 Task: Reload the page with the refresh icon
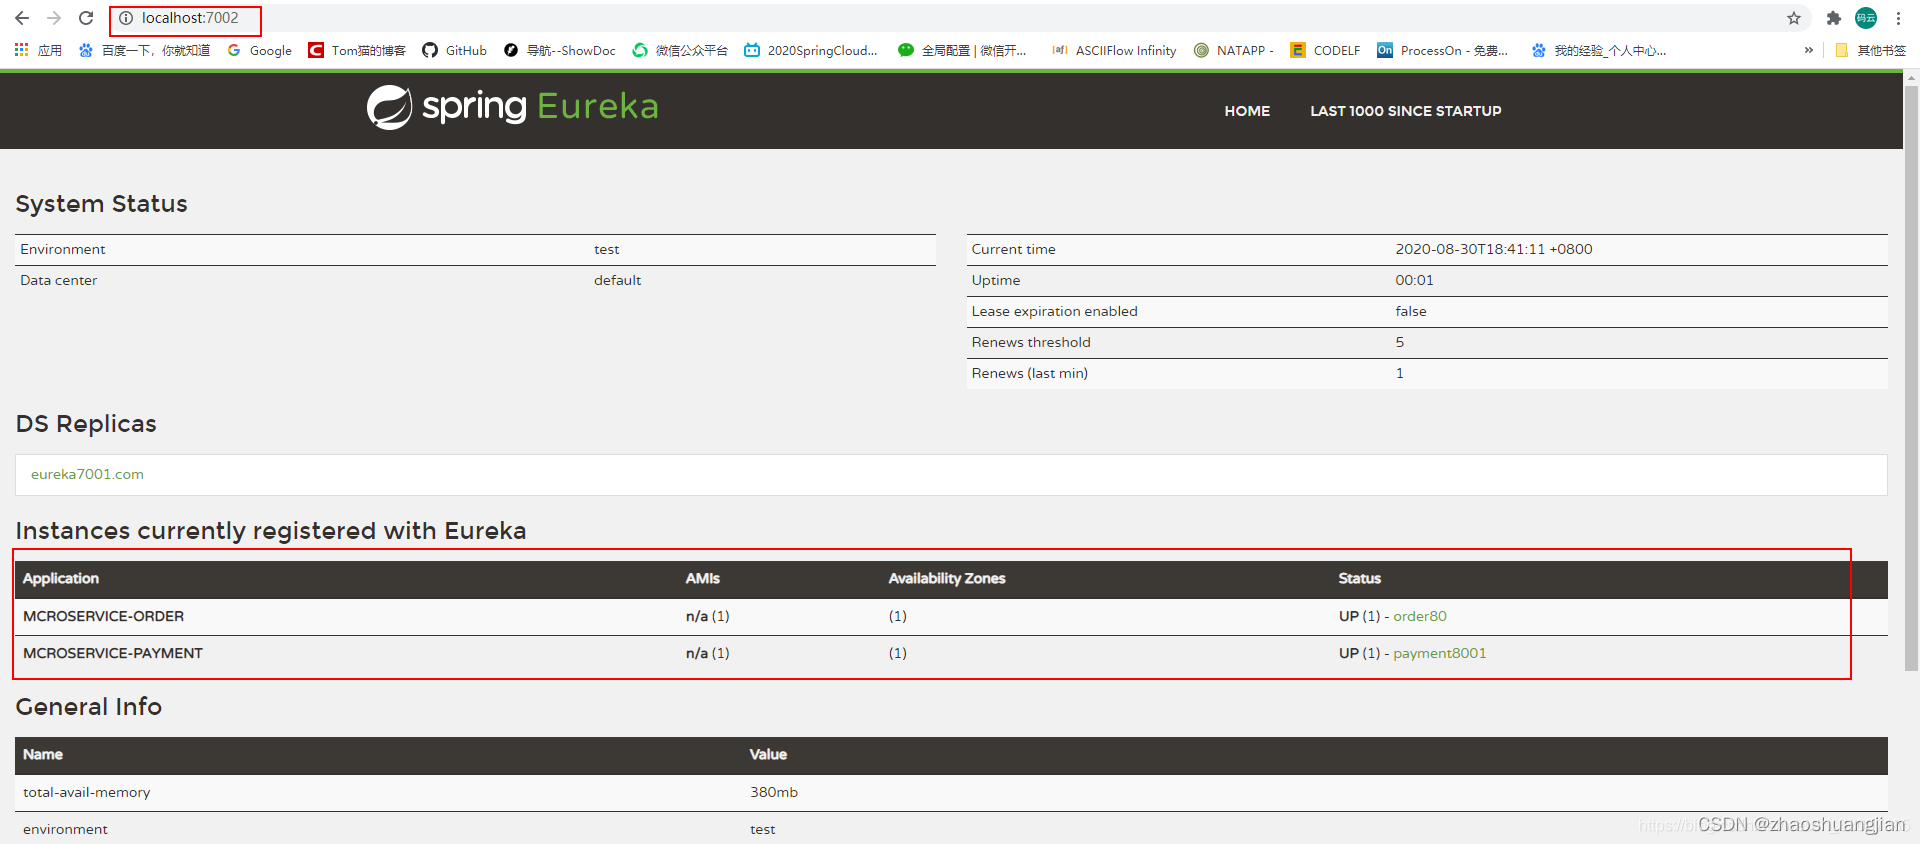click(86, 18)
